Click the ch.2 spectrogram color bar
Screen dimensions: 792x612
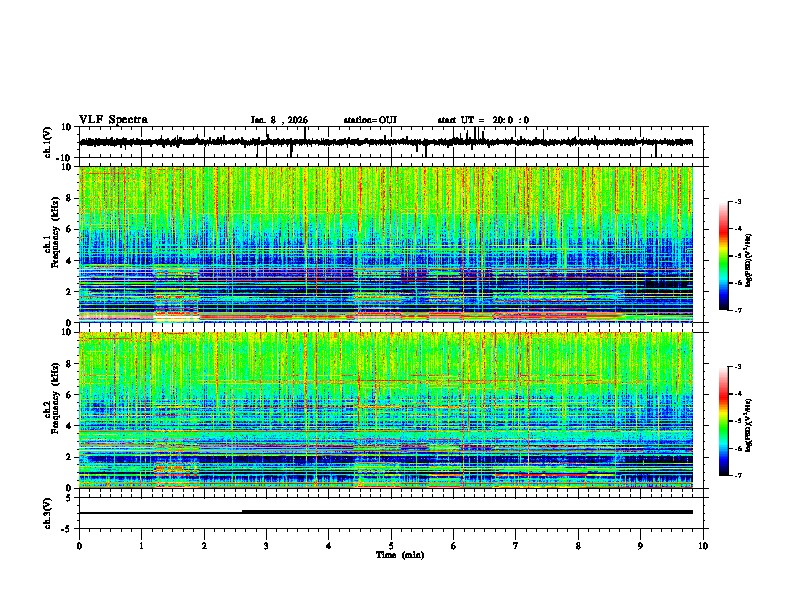click(723, 421)
